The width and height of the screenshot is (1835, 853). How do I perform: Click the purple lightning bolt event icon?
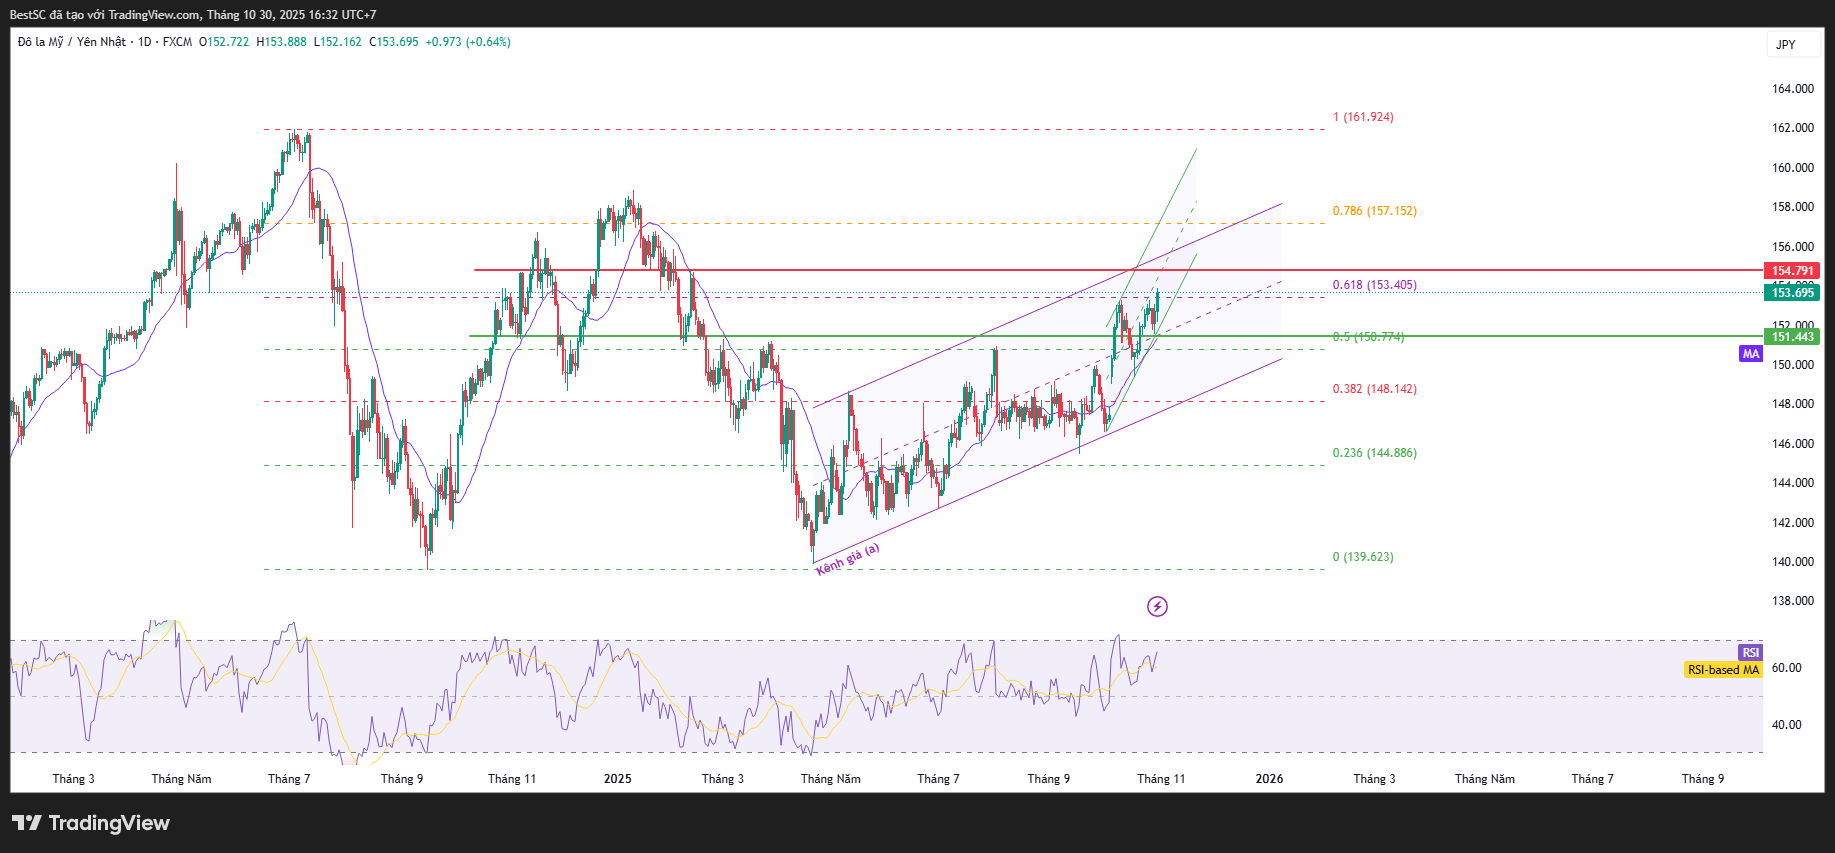[x=1157, y=606]
